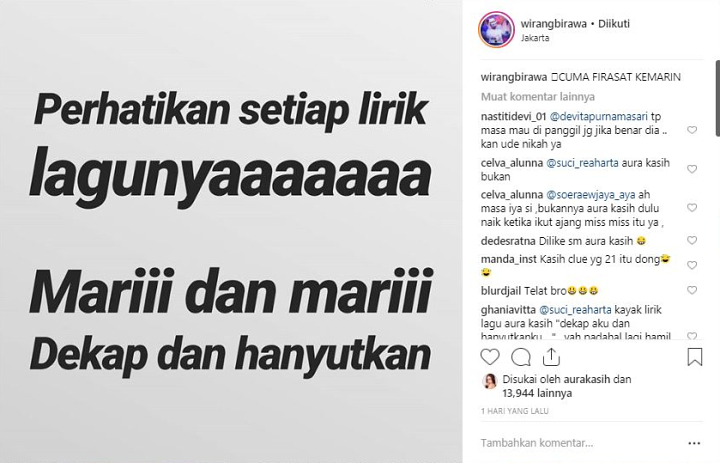Like manda_inst's comment heart
720x463 pixels.
pyautogui.click(x=692, y=265)
